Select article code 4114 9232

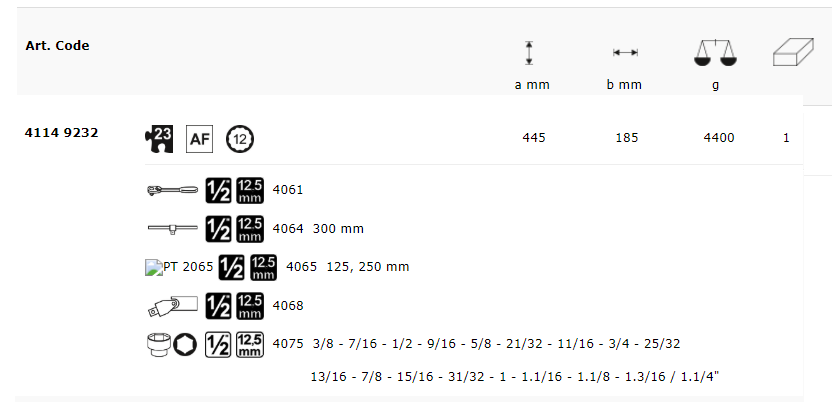click(61, 132)
